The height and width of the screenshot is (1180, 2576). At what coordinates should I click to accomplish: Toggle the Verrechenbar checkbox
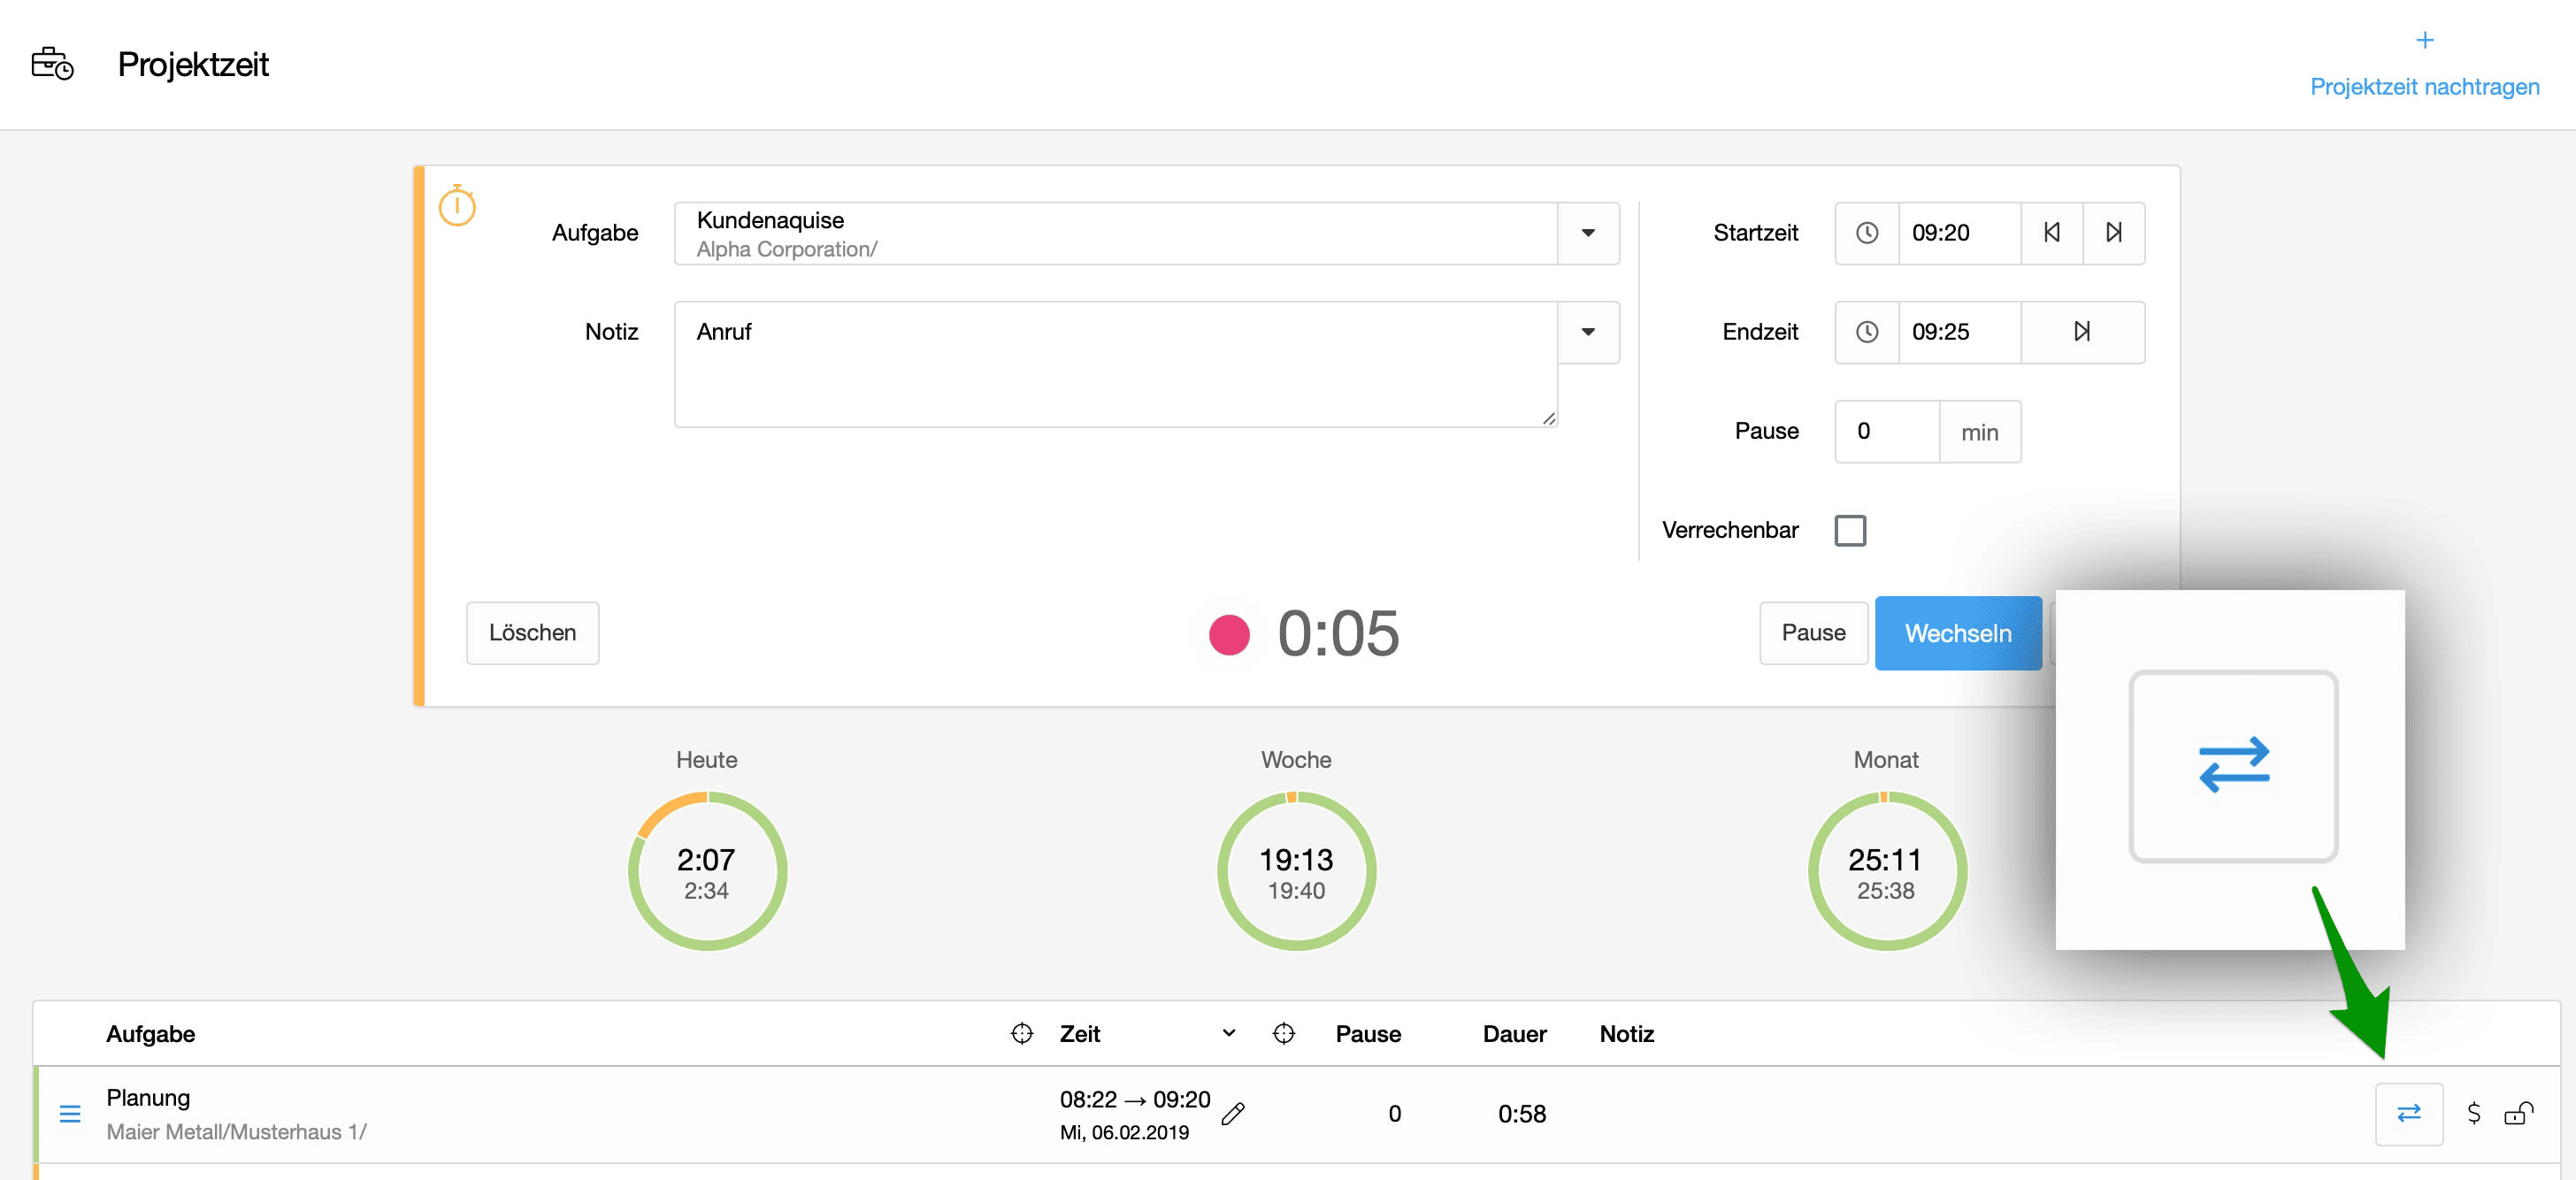tap(1850, 530)
